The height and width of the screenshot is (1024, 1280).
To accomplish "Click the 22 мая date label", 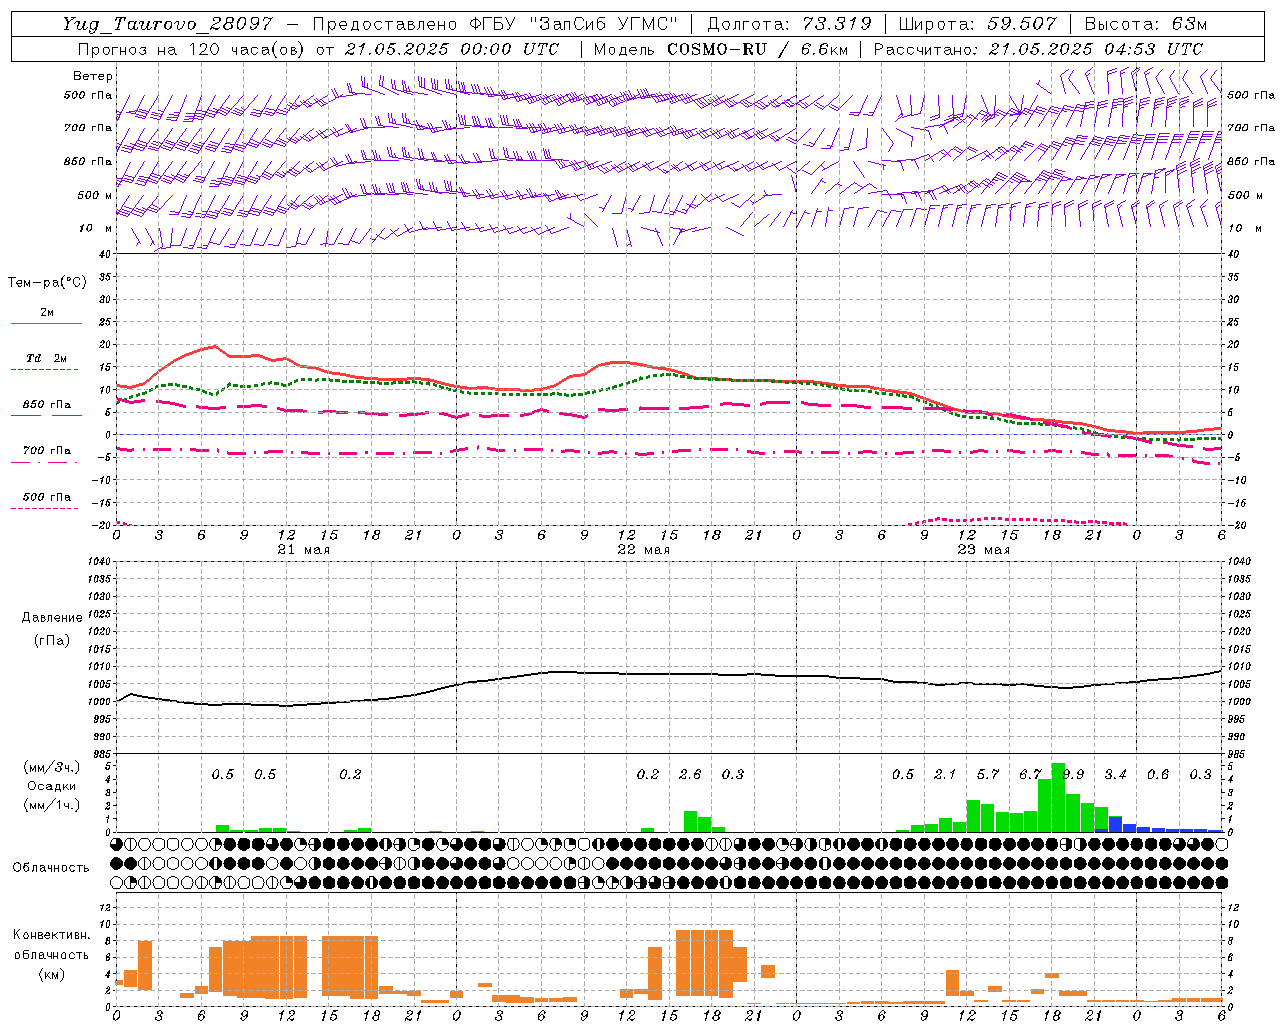I will 643,550.
